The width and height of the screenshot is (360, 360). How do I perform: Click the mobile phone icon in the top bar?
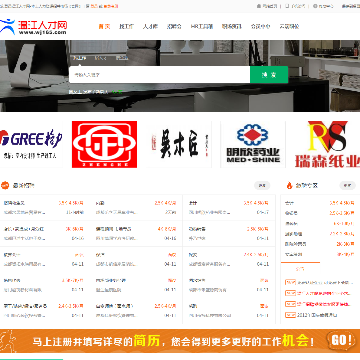tap(287, 6)
